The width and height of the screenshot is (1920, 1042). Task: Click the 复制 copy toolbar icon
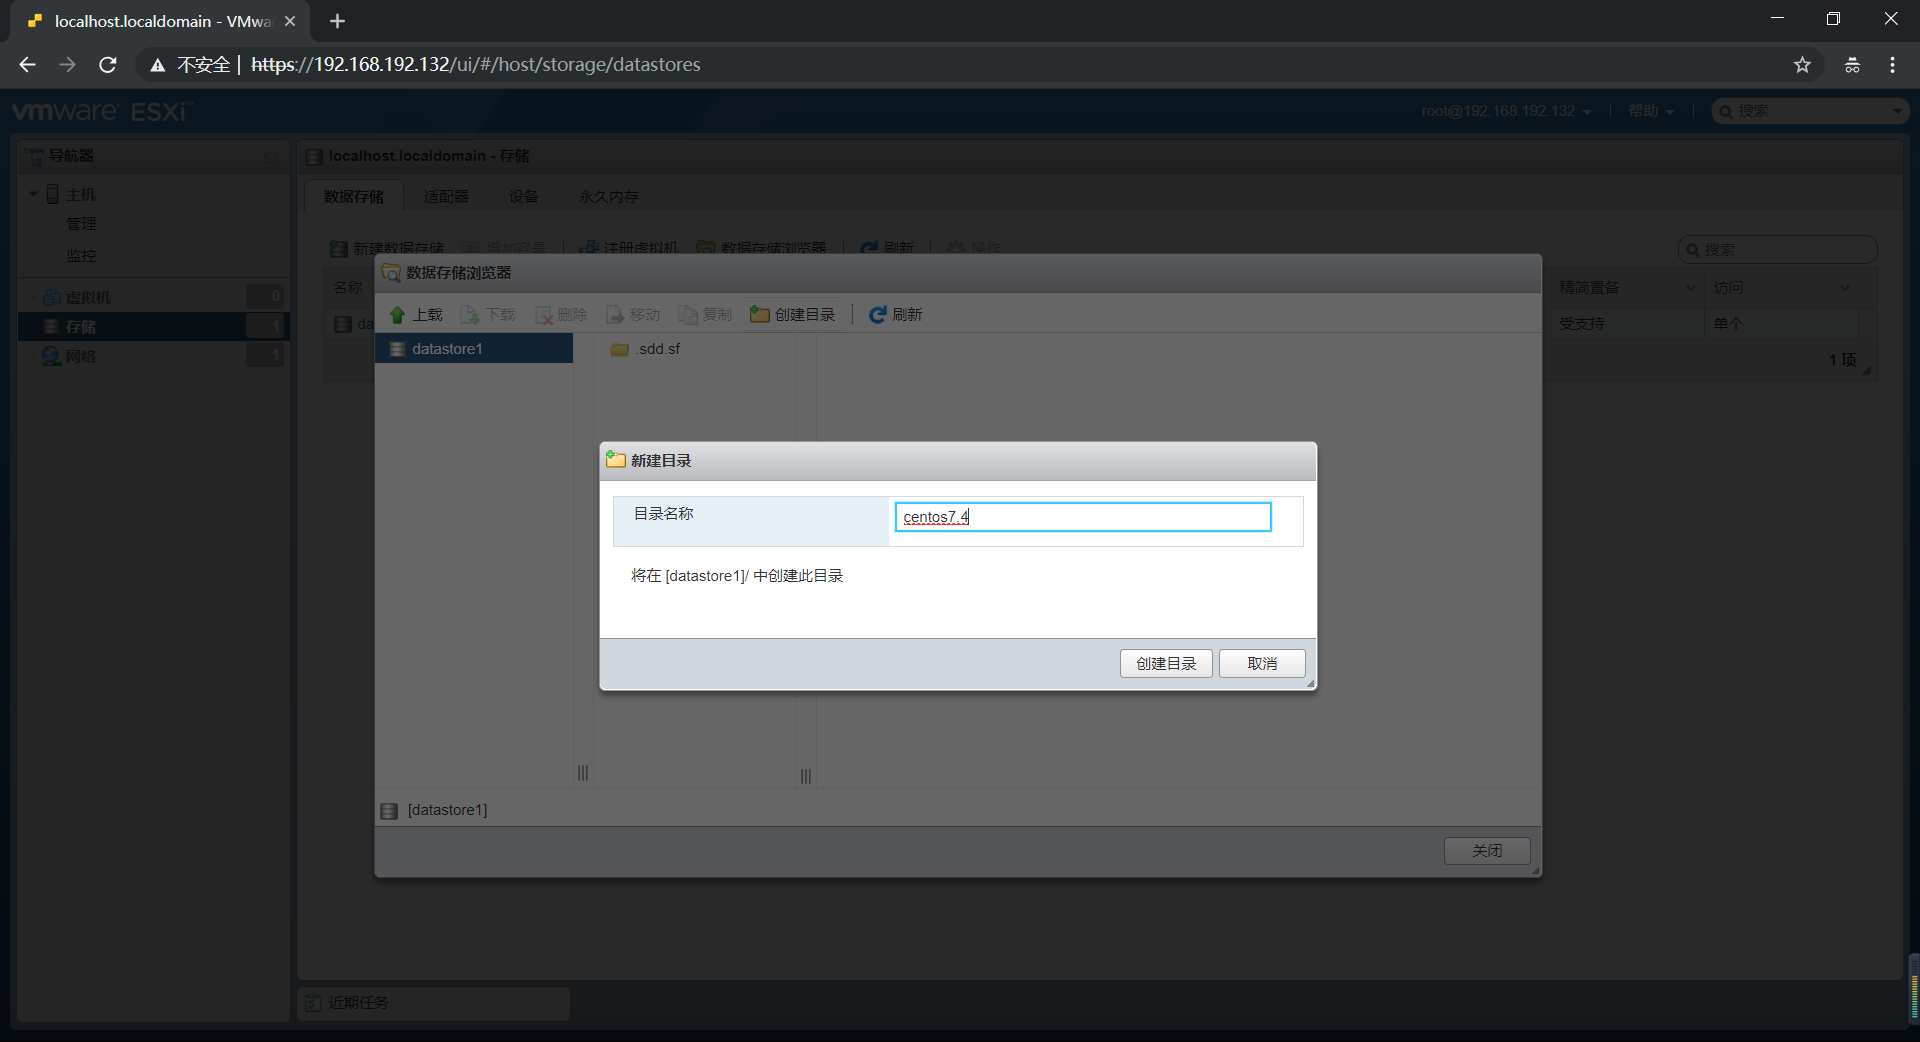[688, 315]
